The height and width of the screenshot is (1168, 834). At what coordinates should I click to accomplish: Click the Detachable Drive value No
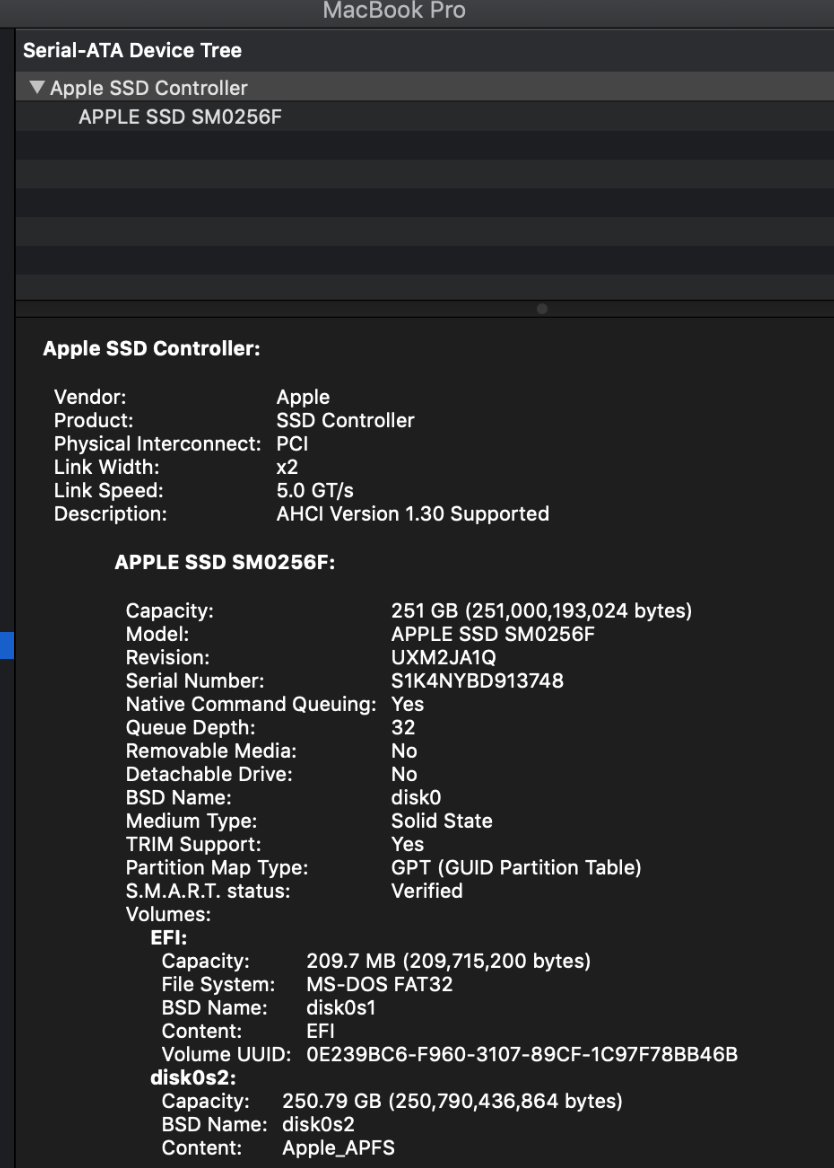pyautogui.click(x=404, y=774)
